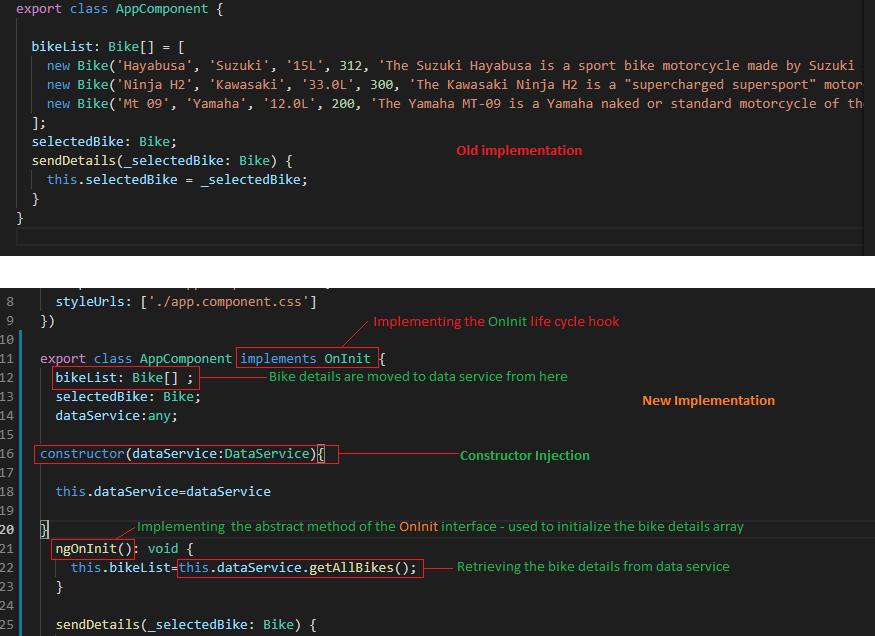
Task: Click the yellow "New Implementation" annotation label
Action: pos(708,400)
